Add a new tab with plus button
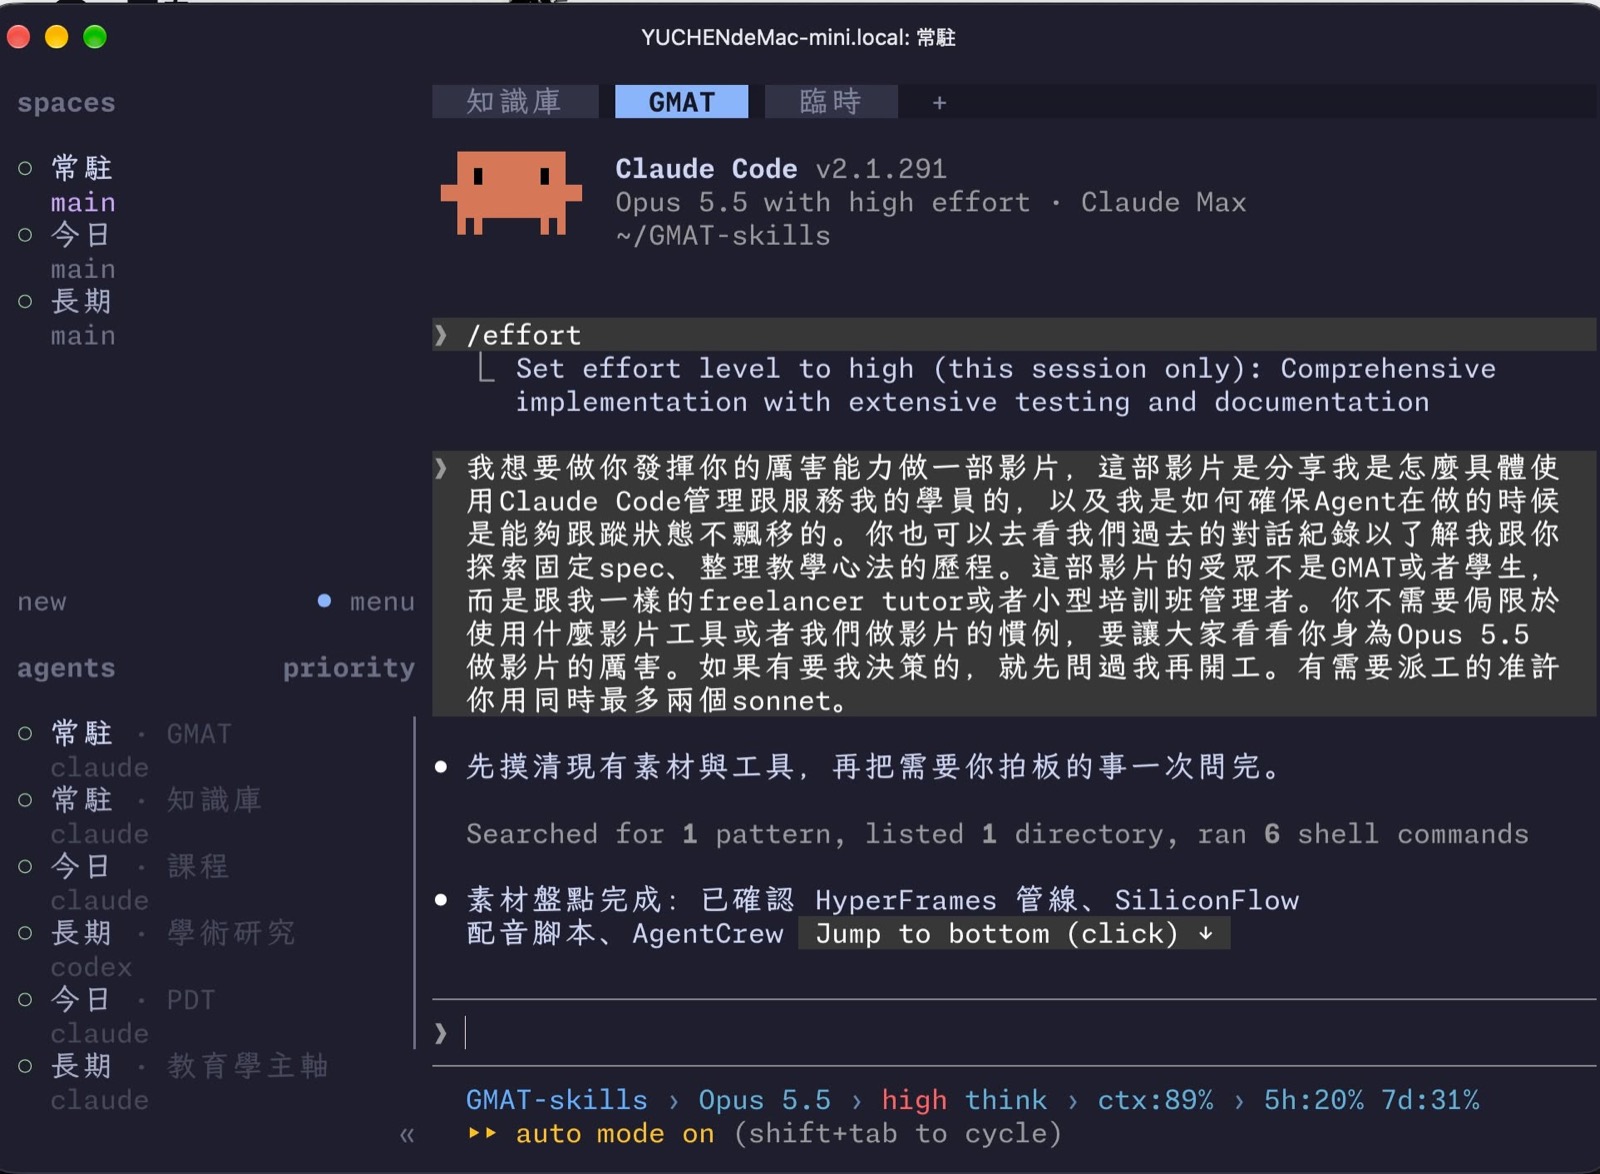Screen dimensions: 1600x1174 click(939, 103)
